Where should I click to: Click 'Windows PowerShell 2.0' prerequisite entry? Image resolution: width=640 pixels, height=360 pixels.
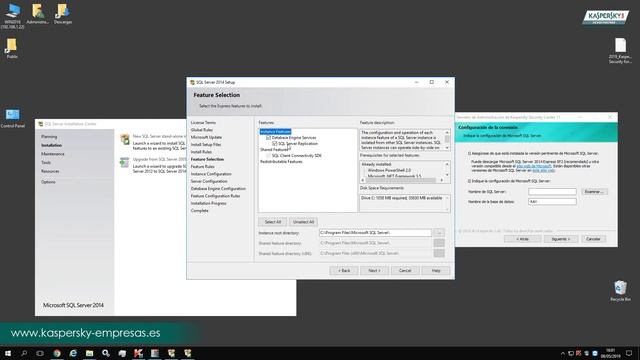[x=389, y=170]
